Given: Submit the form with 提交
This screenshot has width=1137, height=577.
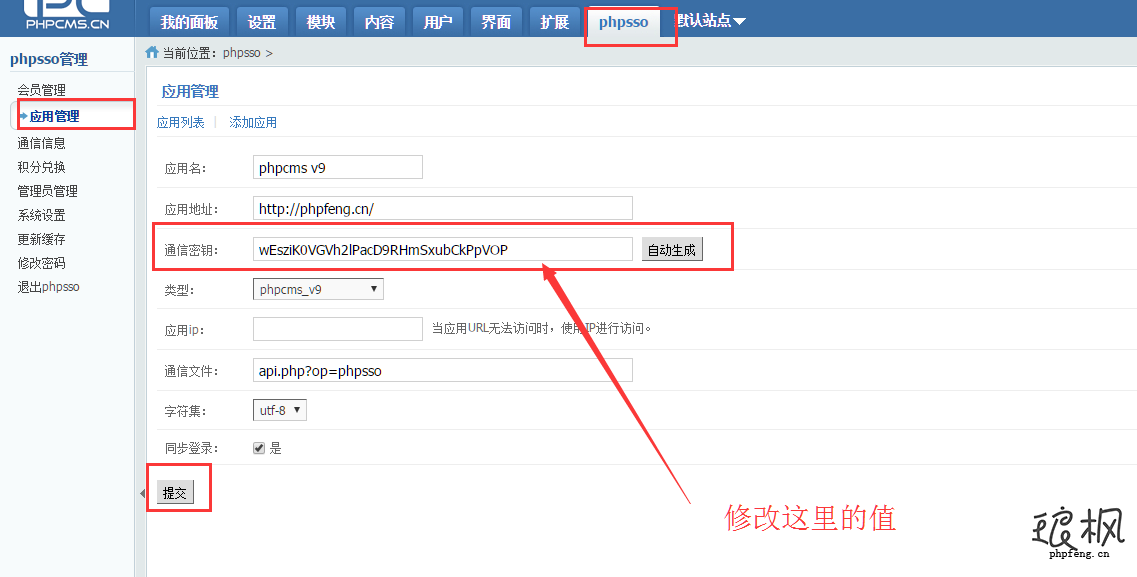Looking at the screenshot, I should (175, 493).
